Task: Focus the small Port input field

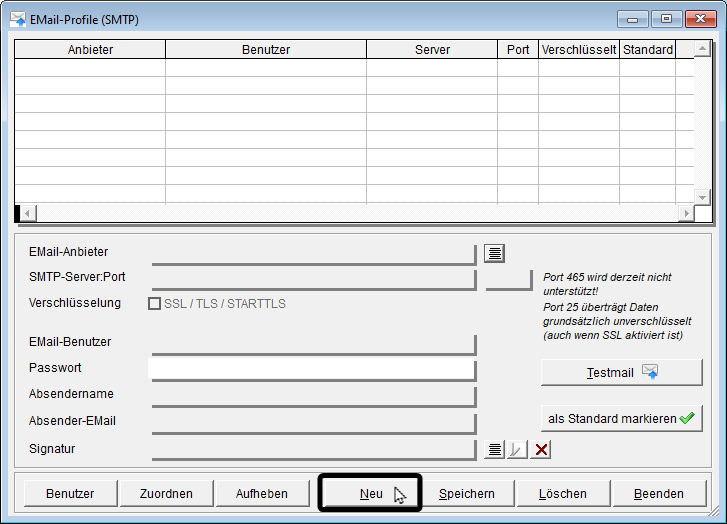Action: [509, 279]
